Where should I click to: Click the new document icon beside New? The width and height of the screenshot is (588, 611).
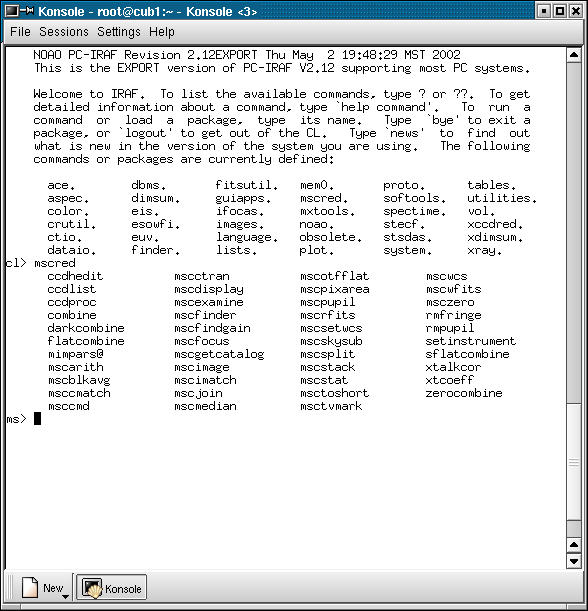click(x=30, y=587)
